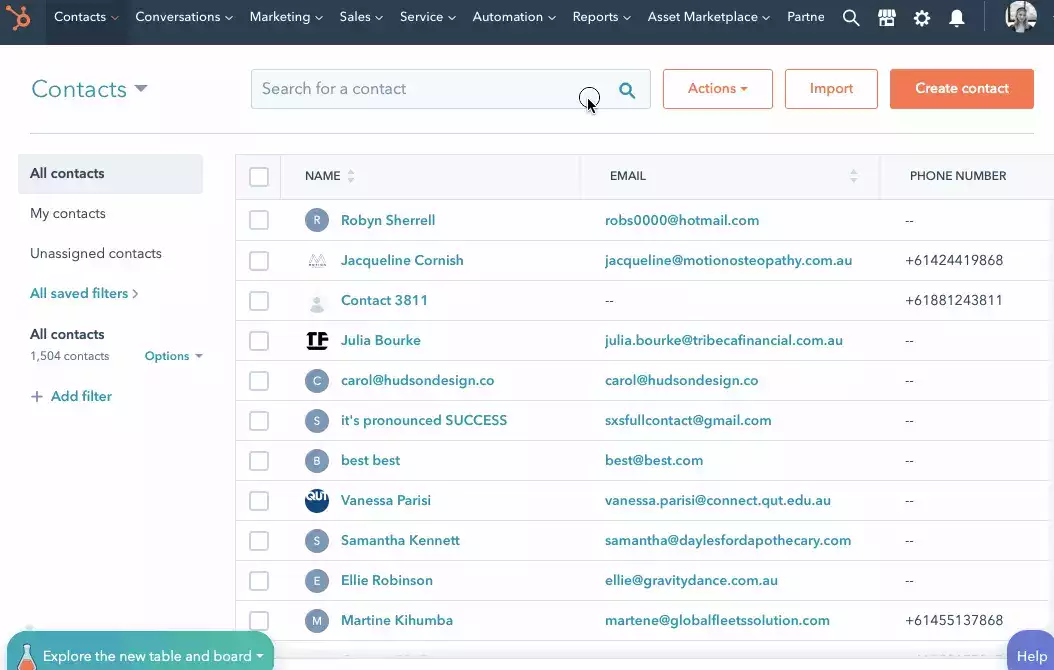Image resolution: width=1054 pixels, height=670 pixels.
Task: Select the Robyn Sherrell row checkbox
Action: click(259, 221)
